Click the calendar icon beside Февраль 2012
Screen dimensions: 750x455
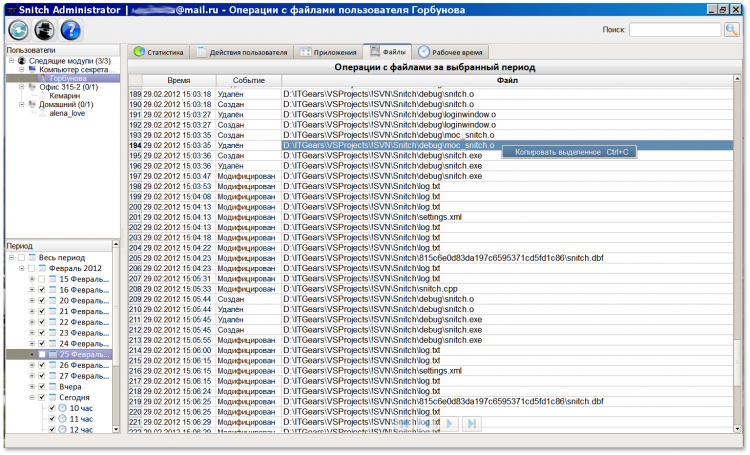(42, 268)
